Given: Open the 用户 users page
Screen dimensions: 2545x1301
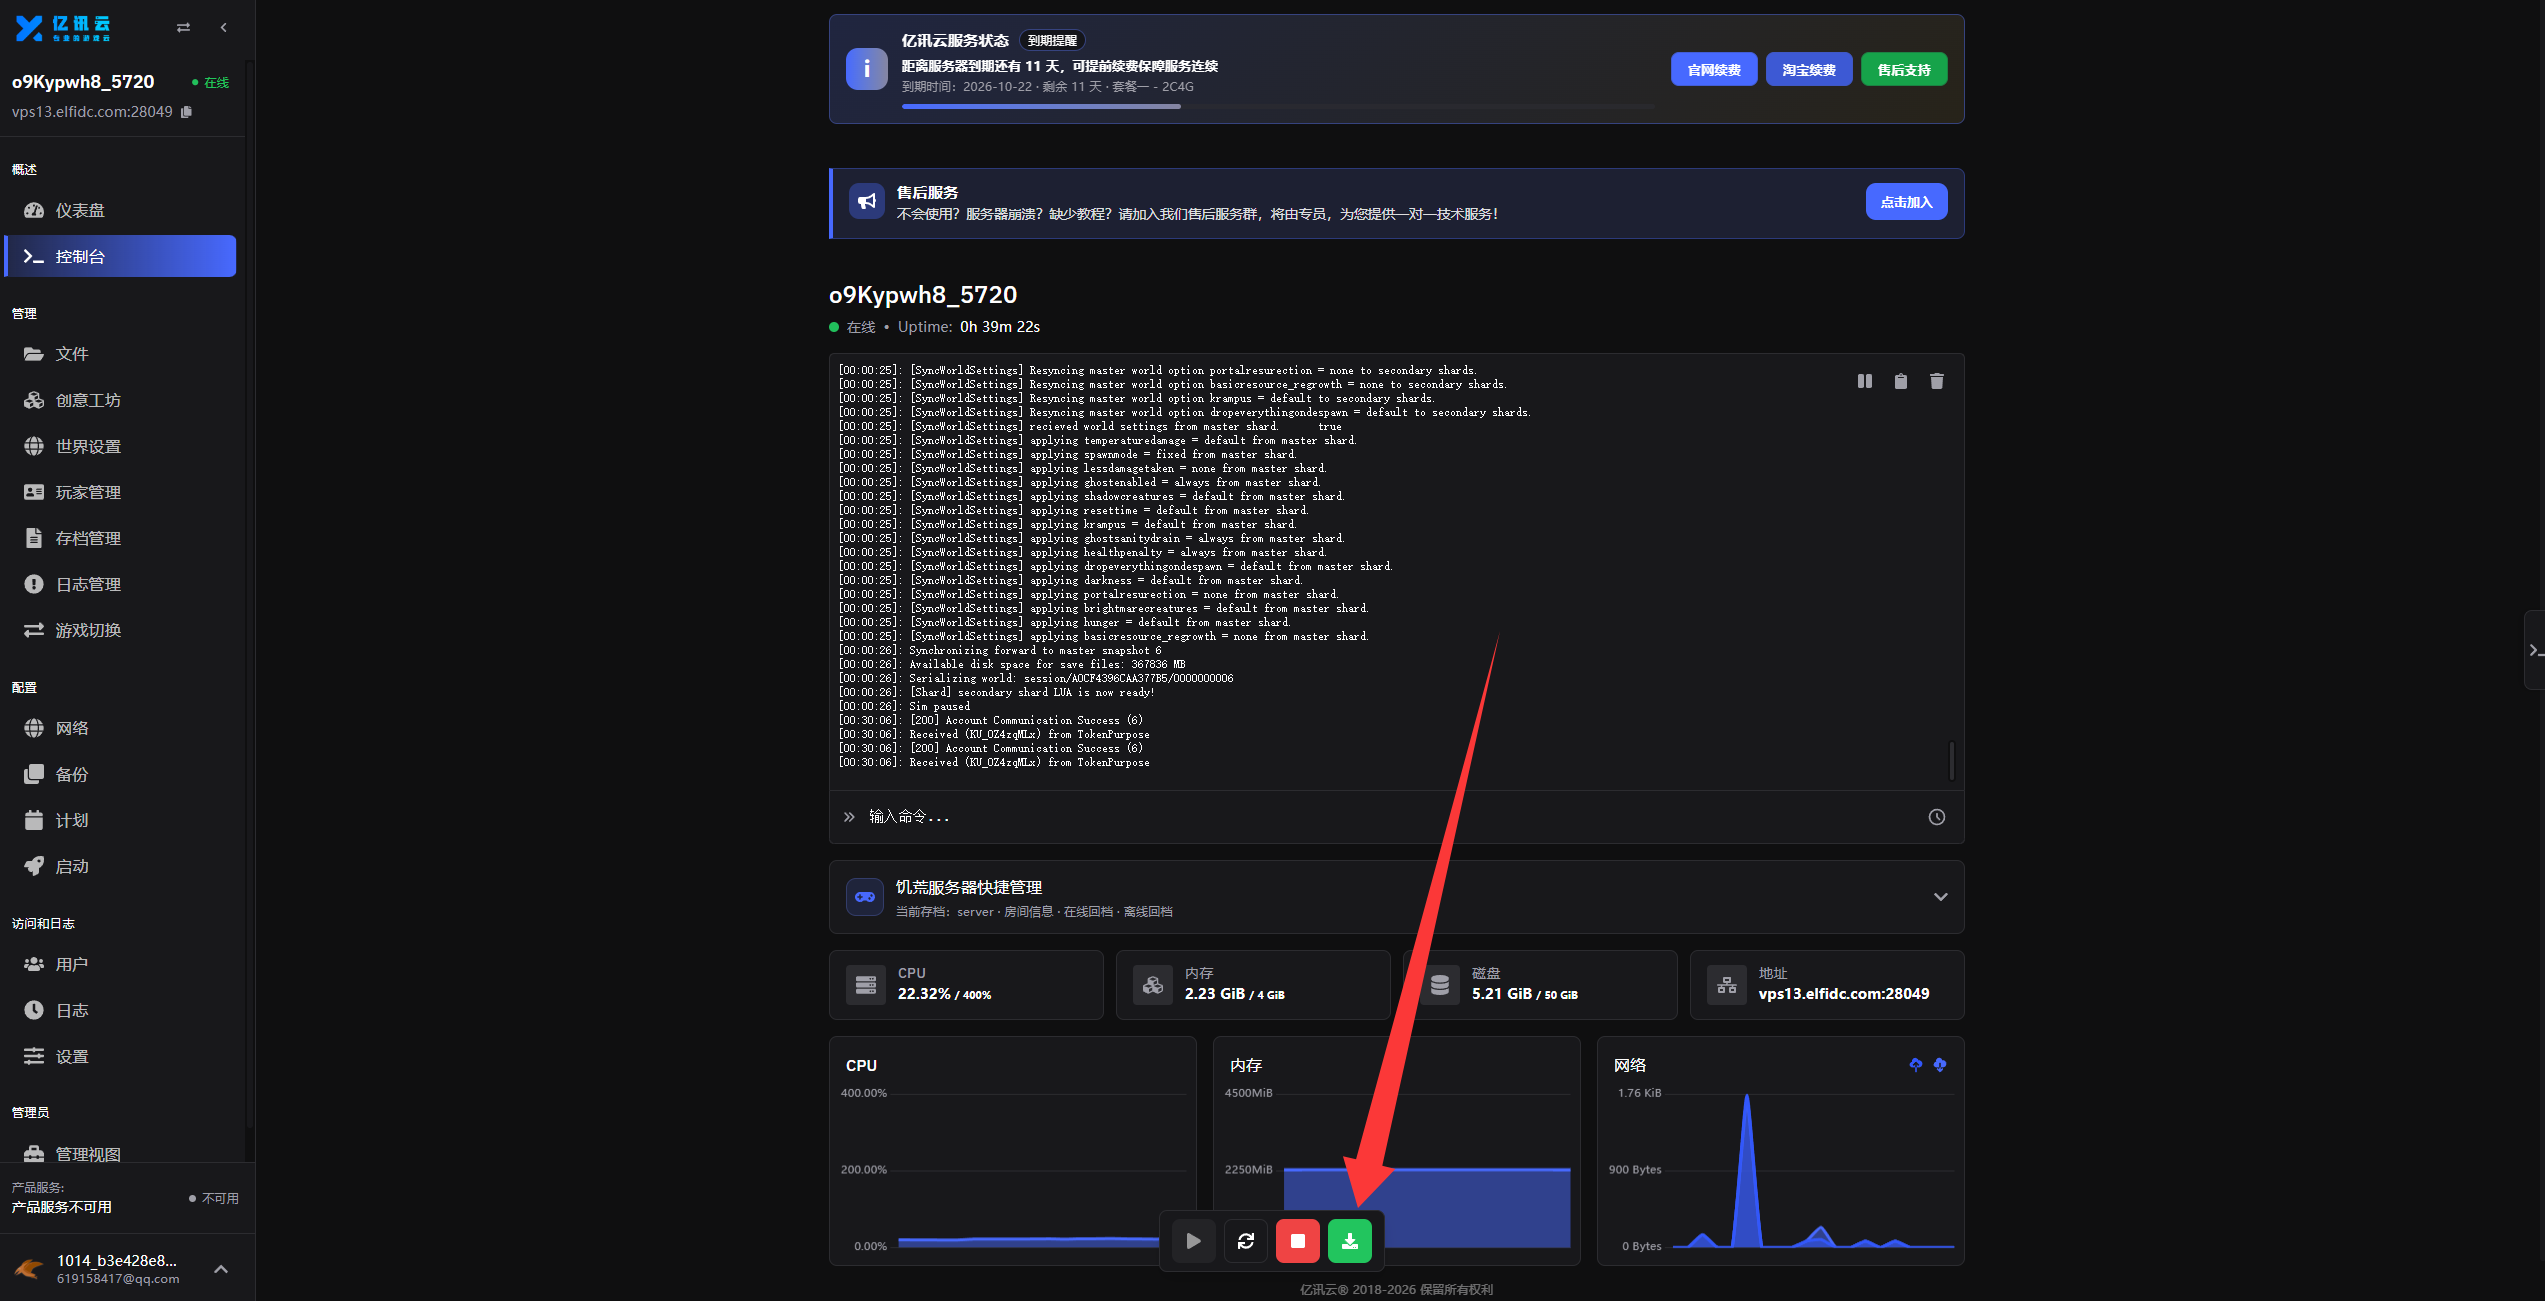Looking at the screenshot, I should [120, 964].
